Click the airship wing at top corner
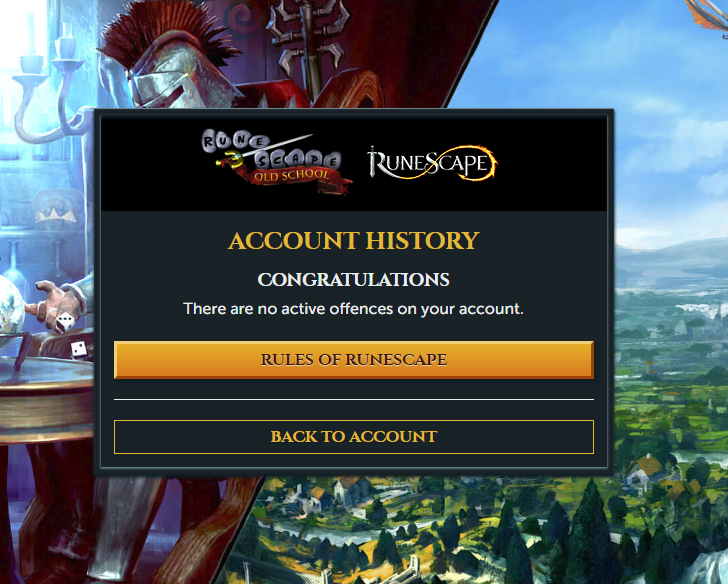Image resolution: width=728 pixels, height=584 pixels. point(708,14)
